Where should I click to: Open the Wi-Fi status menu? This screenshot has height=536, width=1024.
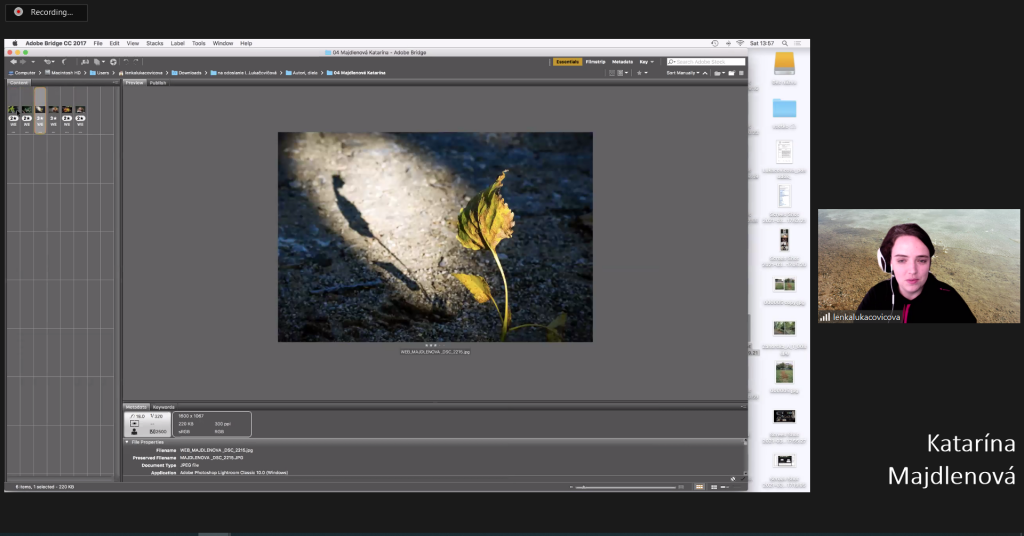point(740,43)
